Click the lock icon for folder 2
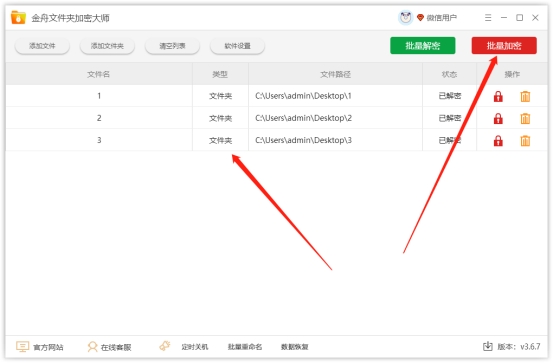 click(x=498, y=119)
